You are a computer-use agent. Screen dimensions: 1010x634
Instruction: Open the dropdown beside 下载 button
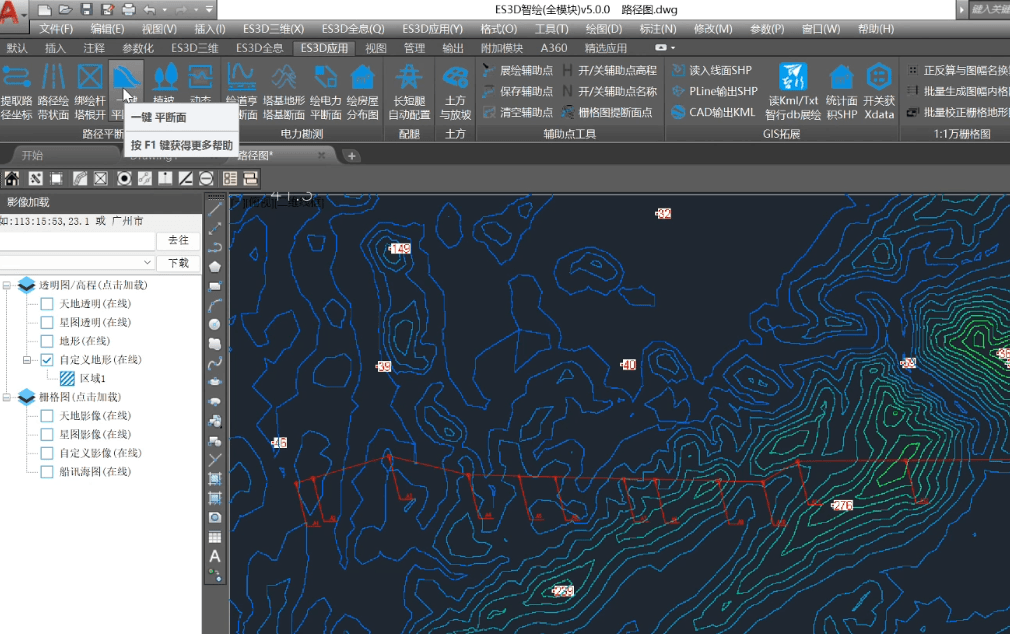tap(148, 263)
